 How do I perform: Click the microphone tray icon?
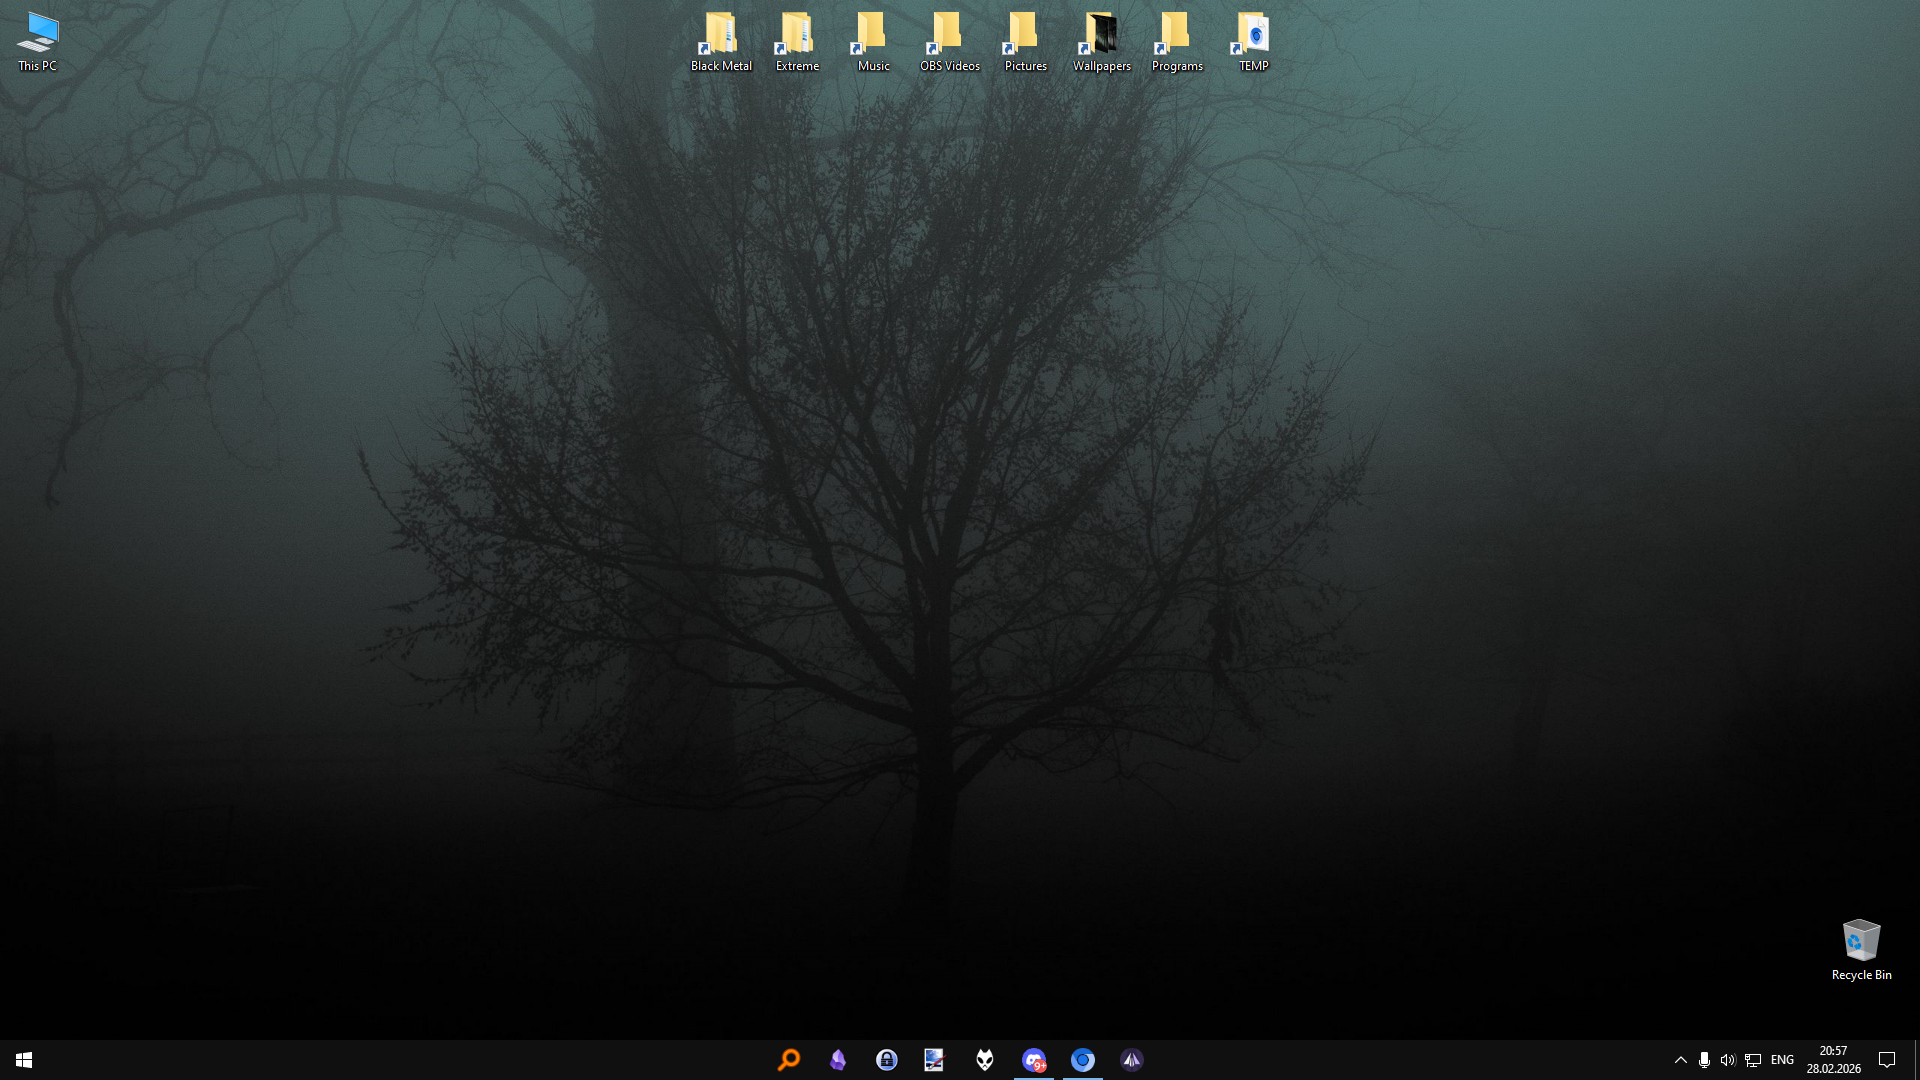pos(1704,1060)
